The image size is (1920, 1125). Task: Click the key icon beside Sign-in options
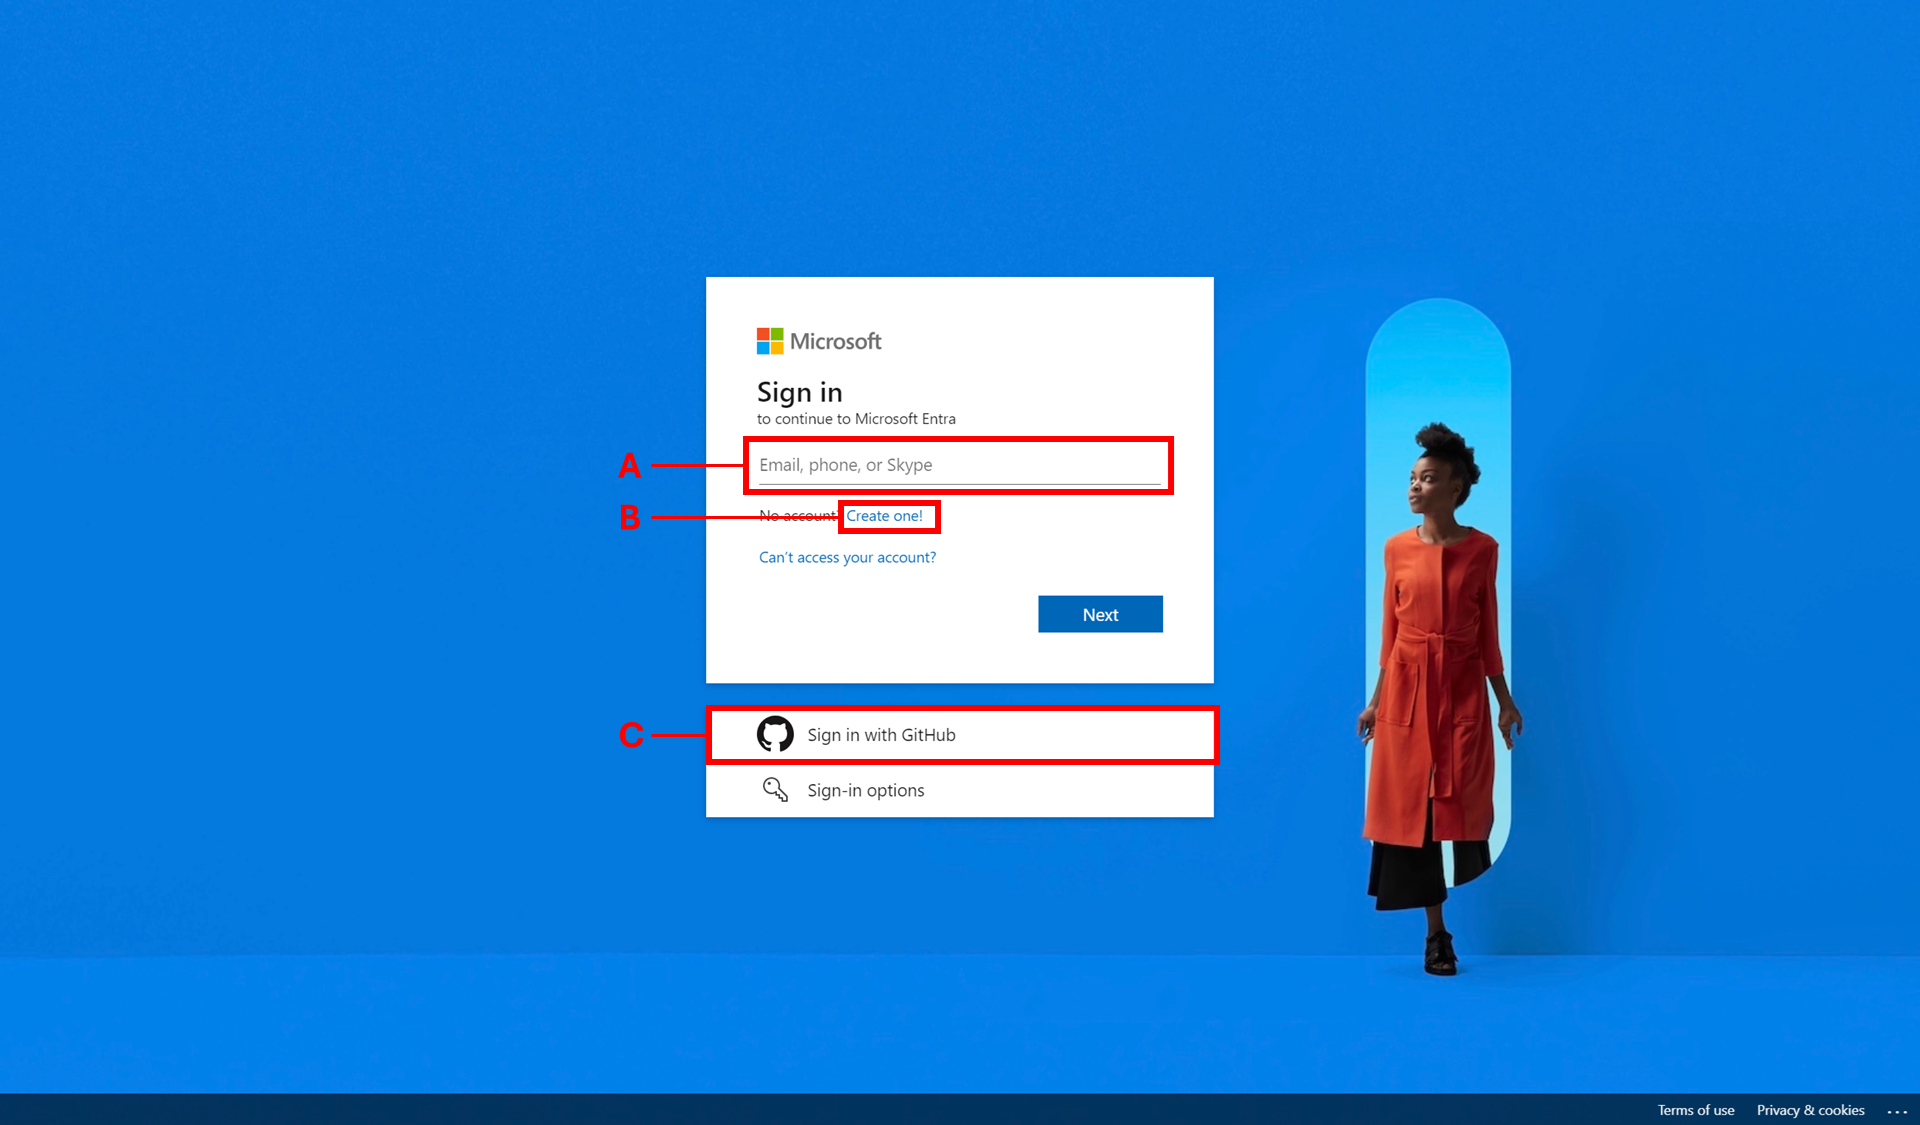[775, 790]
